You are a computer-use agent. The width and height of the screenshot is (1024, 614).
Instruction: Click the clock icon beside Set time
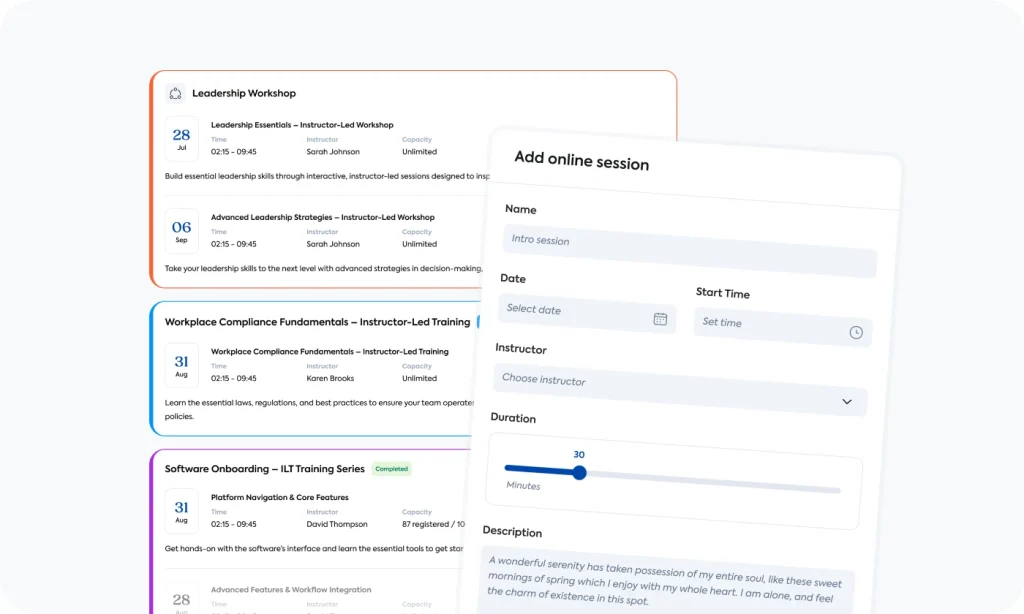click(x=856, y=331)
